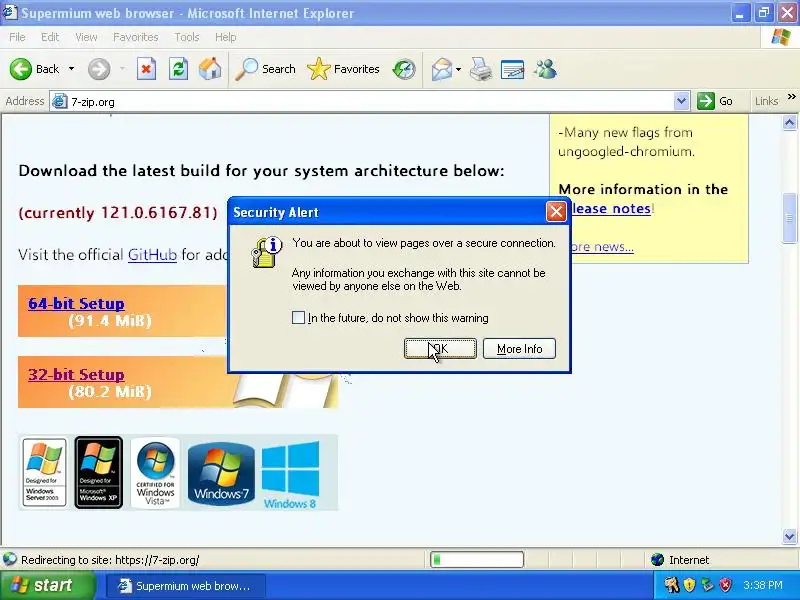The width and height of the screenshot is (800, 600).
Task: Open the Search magnifier toolbar button
Action: (265, 69)
